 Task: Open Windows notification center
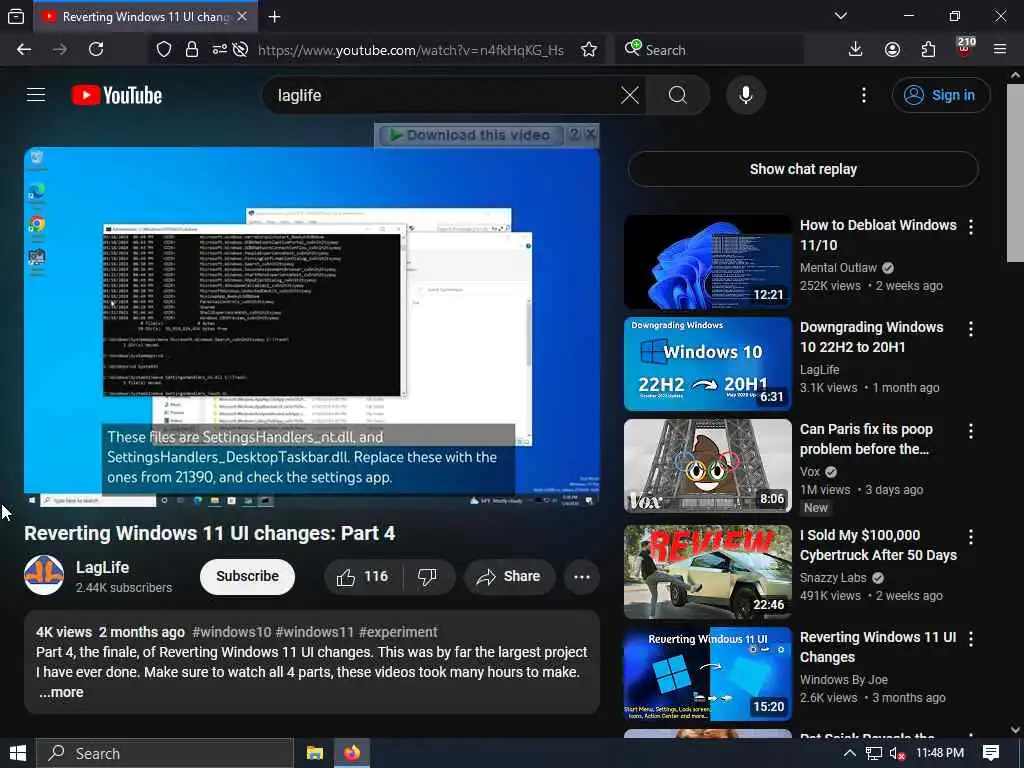point(991,753)
